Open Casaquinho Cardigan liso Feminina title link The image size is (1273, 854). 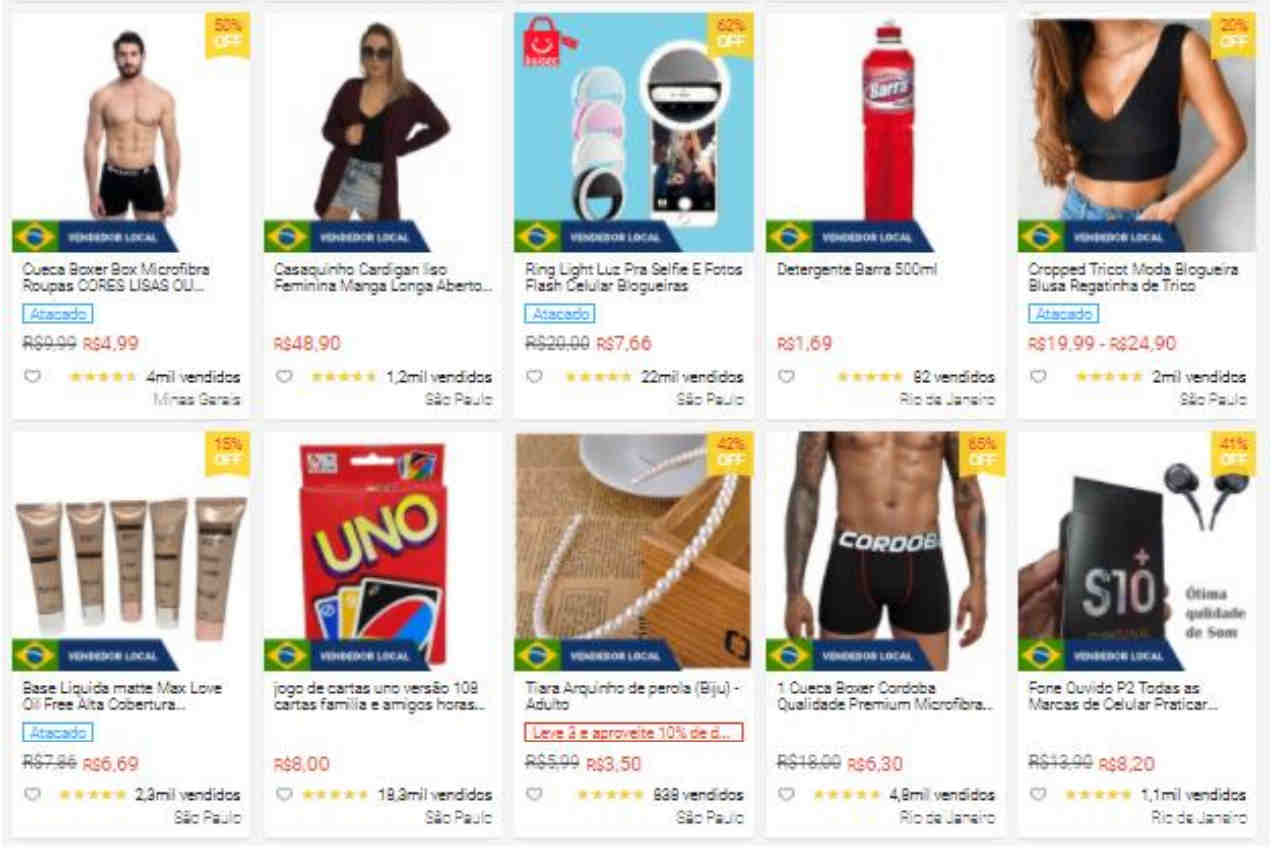tap(383, 278)
